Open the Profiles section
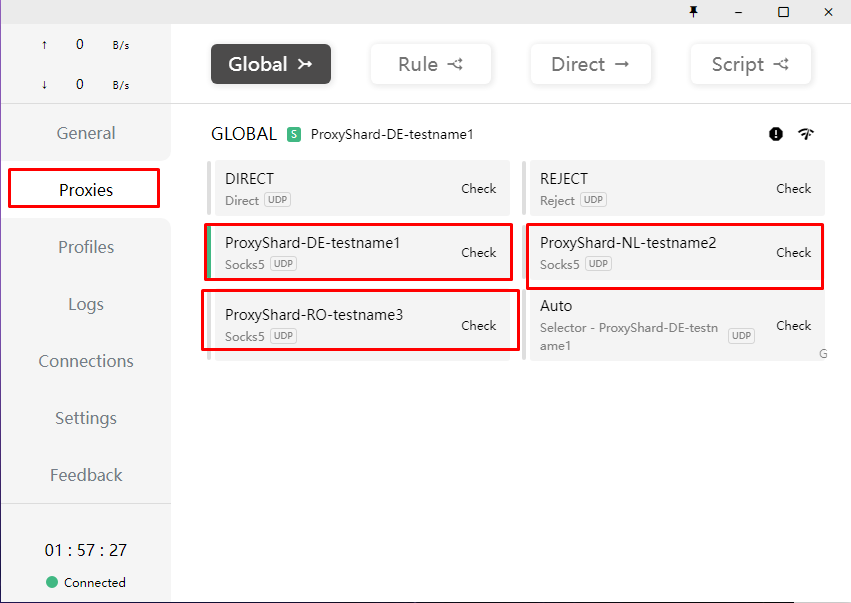851x603 pixels. pyautogui.click(x=86, y=247)
